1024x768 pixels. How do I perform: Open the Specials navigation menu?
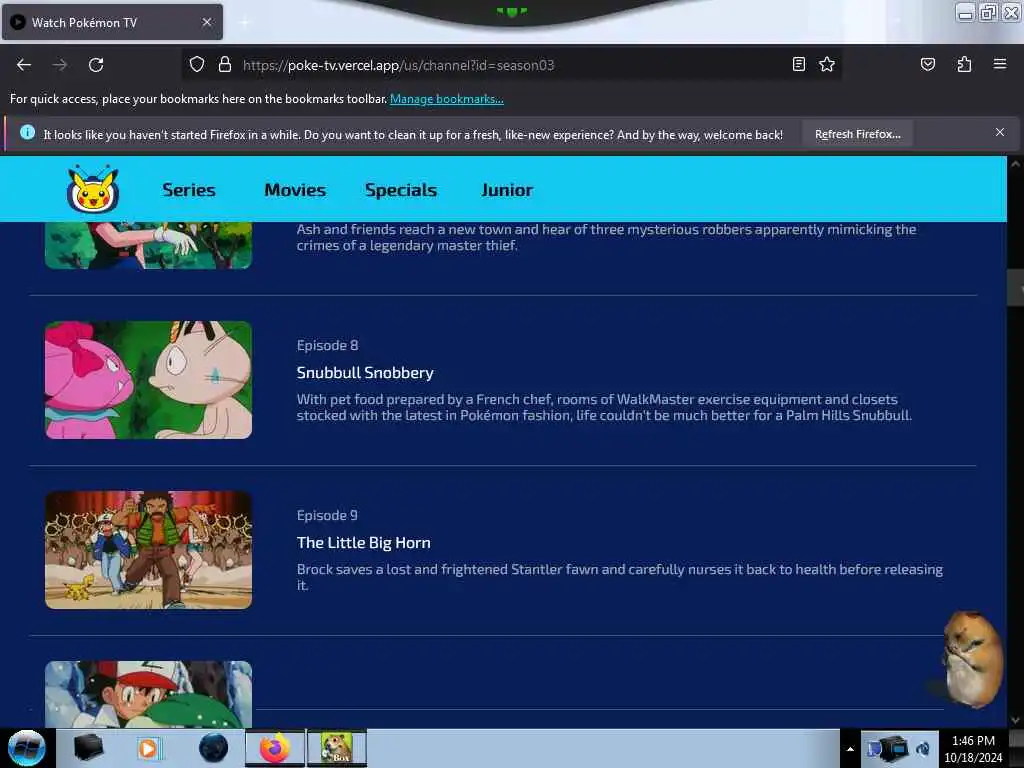click(401, 189)
